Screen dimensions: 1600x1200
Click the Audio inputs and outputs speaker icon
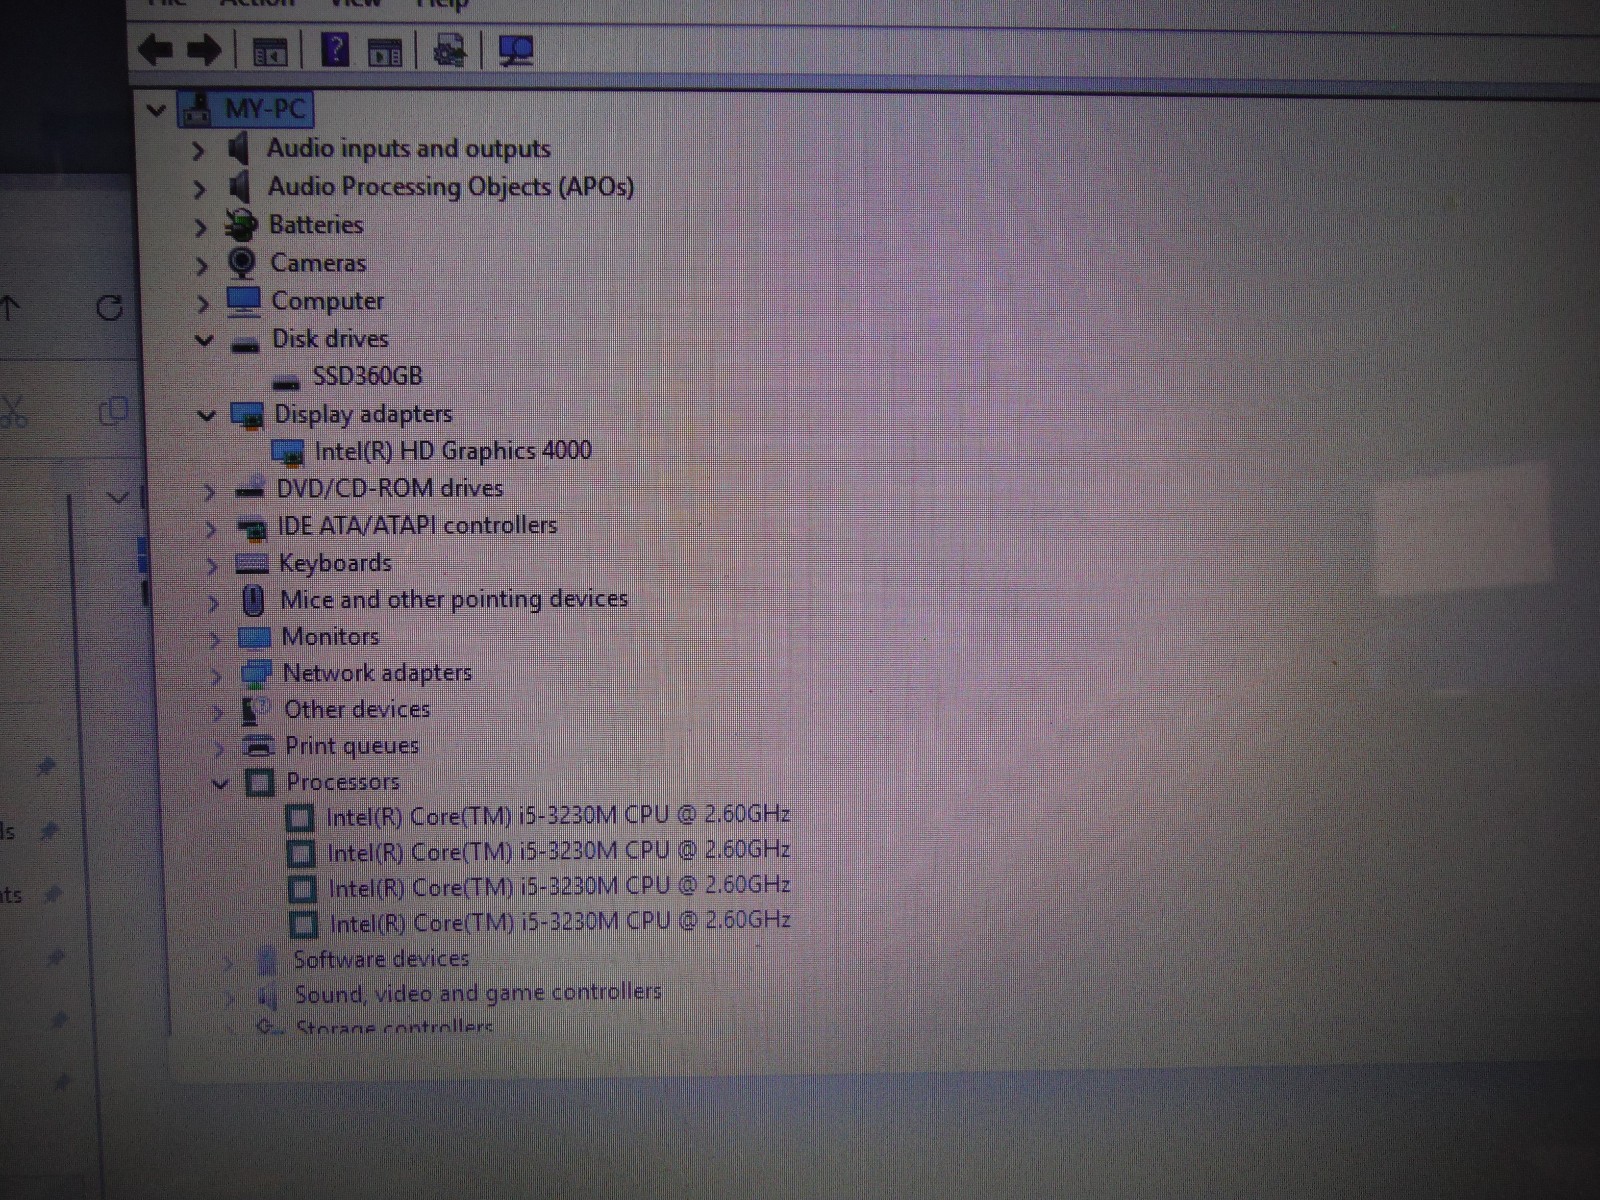pos(238,149)
